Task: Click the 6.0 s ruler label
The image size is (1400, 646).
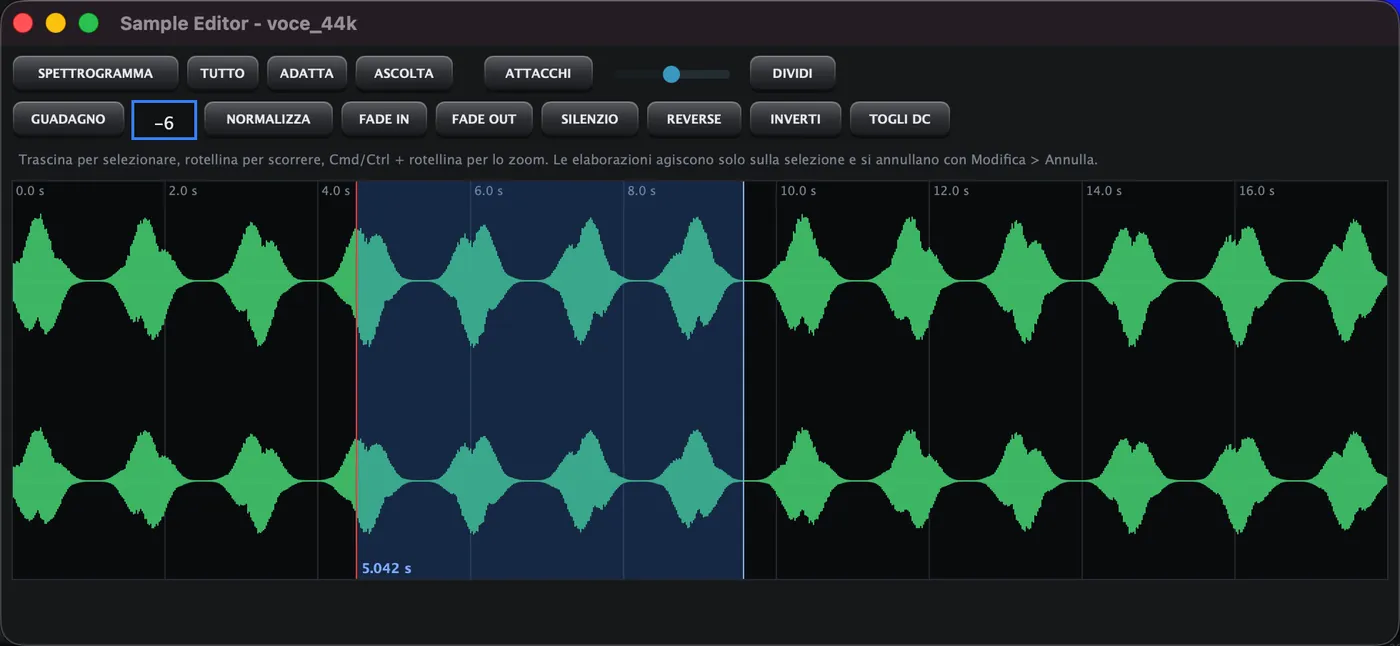Action: tap(488, 190)
